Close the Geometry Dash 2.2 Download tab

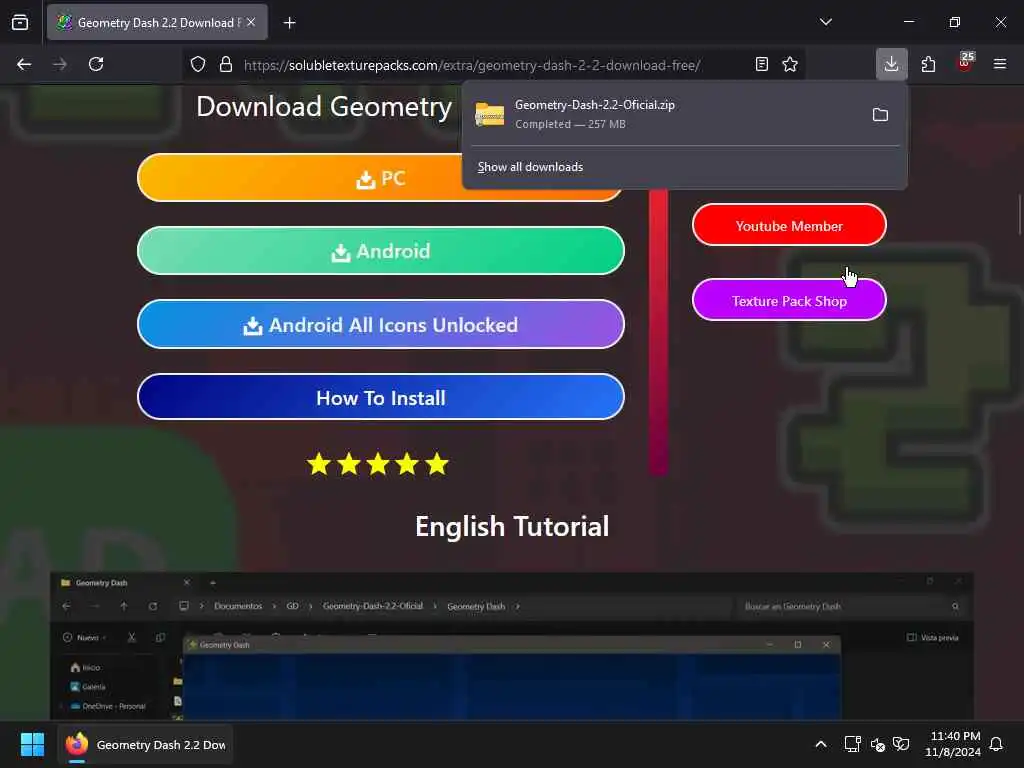pos(251,22)
